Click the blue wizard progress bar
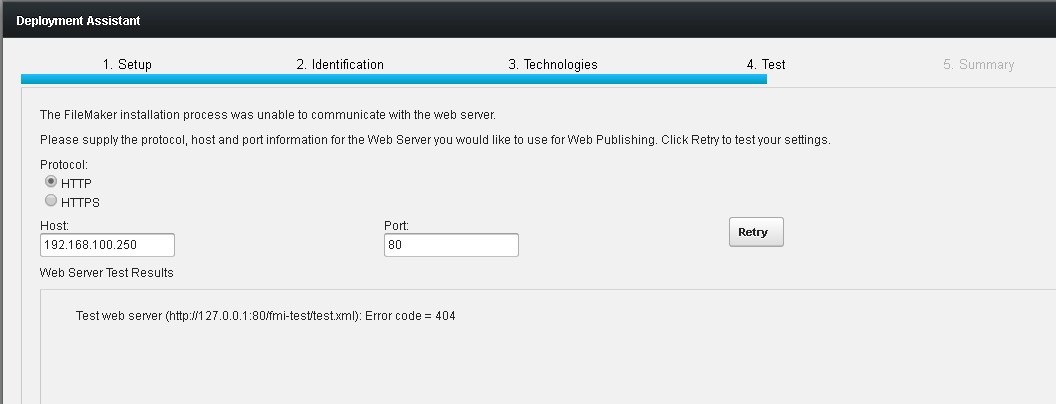Image resolution: width=1056 pixels, height=404 pixels. 394,79
